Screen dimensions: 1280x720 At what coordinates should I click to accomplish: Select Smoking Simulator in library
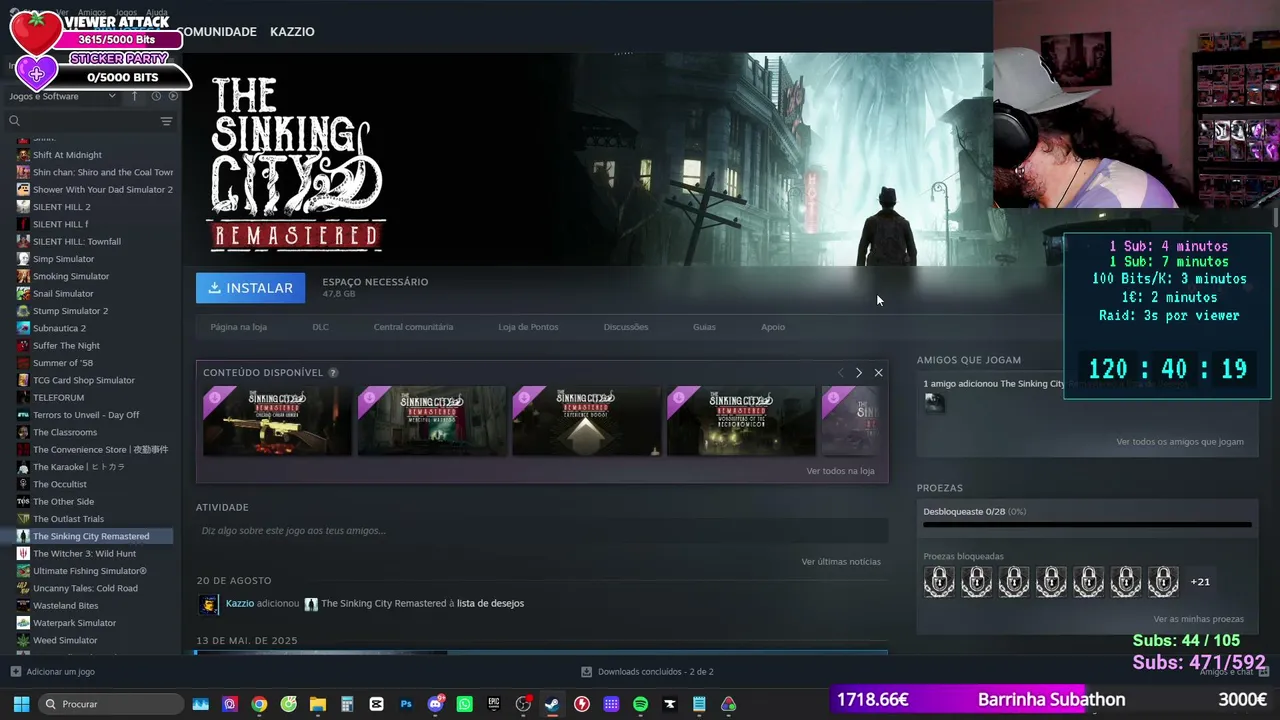tap(71, 276)
